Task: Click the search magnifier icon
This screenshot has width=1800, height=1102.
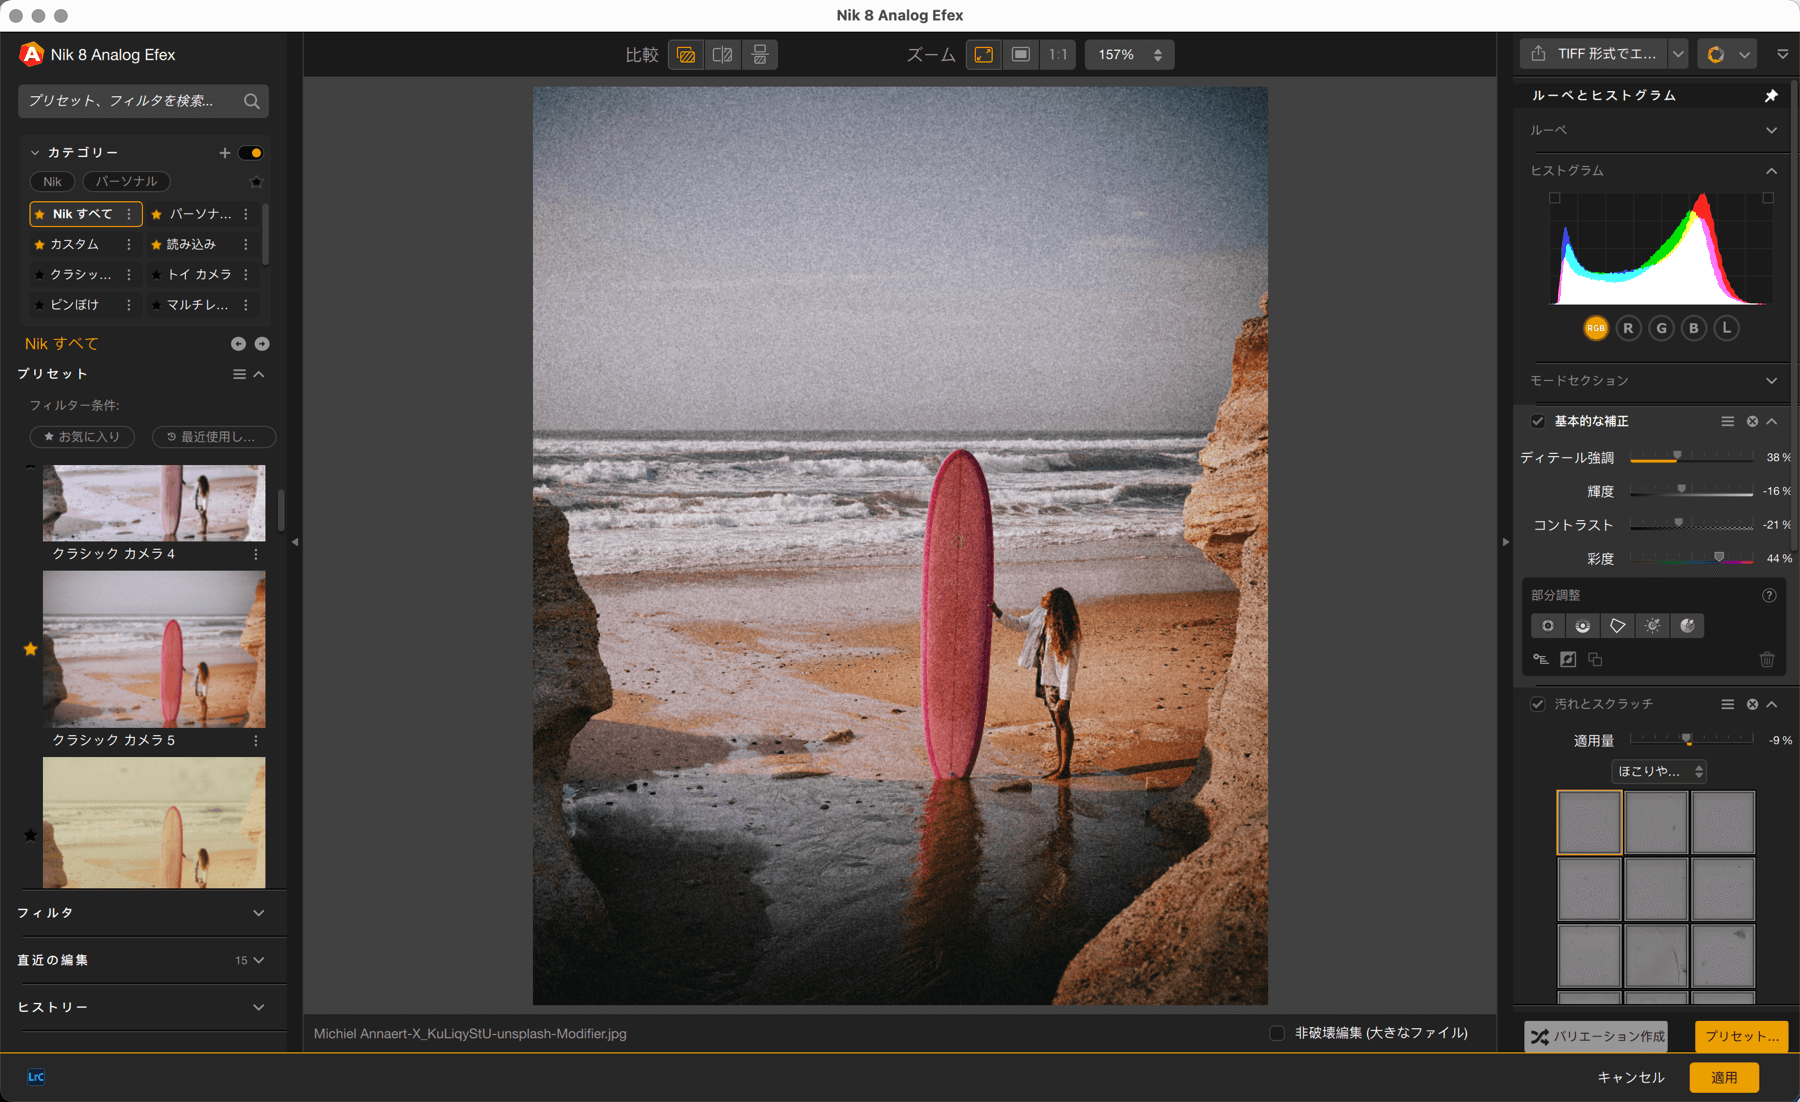Action: click(x=252, y=101)
